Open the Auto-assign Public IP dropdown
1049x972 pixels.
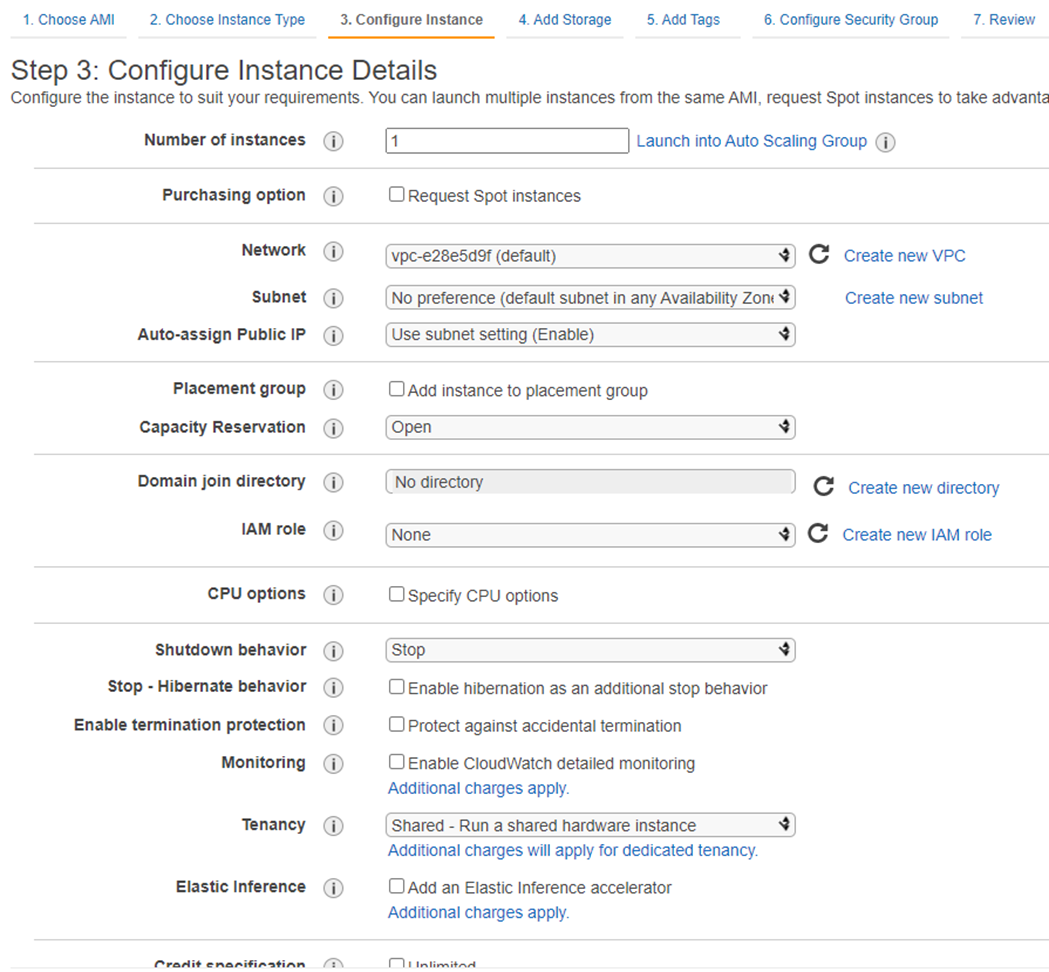(590, 335)
